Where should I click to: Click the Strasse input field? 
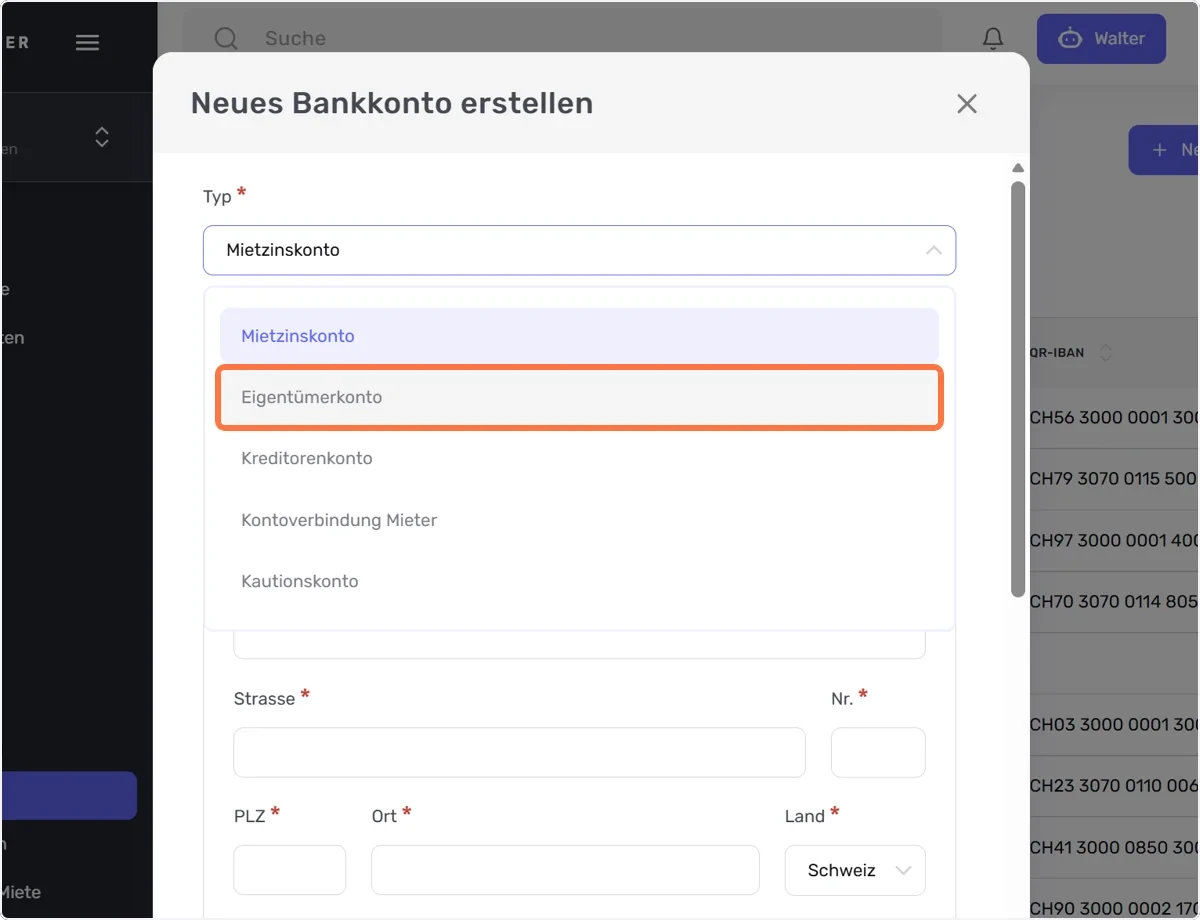(x=519, y=752)
